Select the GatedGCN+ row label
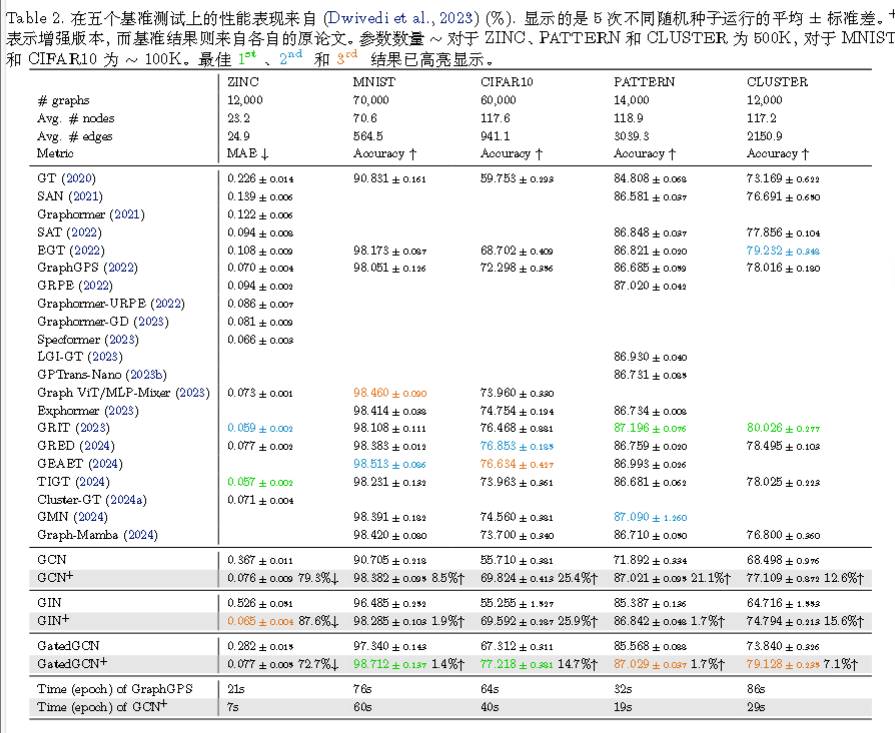 [x=72, y=662]
